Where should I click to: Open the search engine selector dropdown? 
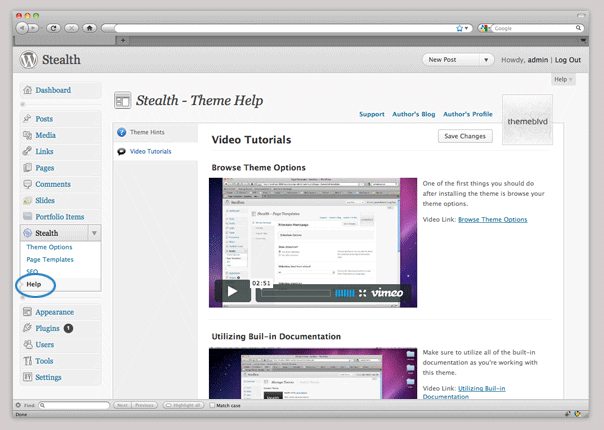485,28
